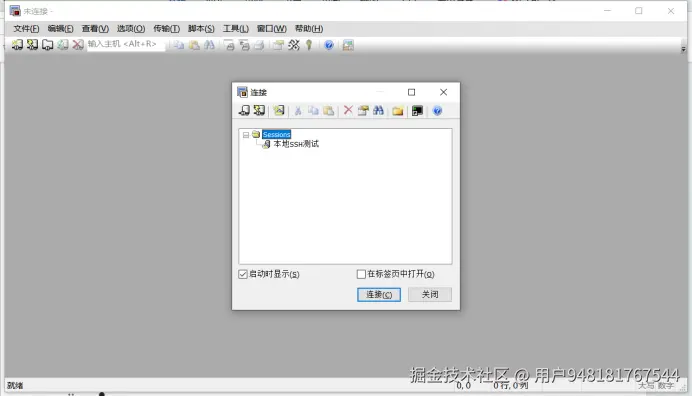The width and height of the screenshot is (692, 397).
Task: Click the key icon for public key settings
Action: click(x=309, y=45)
